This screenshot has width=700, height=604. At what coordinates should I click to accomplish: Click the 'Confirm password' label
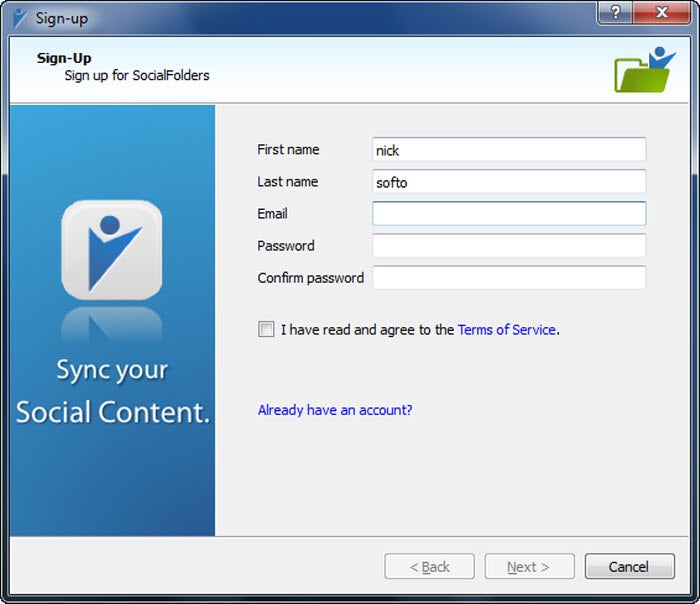point(311,278)
